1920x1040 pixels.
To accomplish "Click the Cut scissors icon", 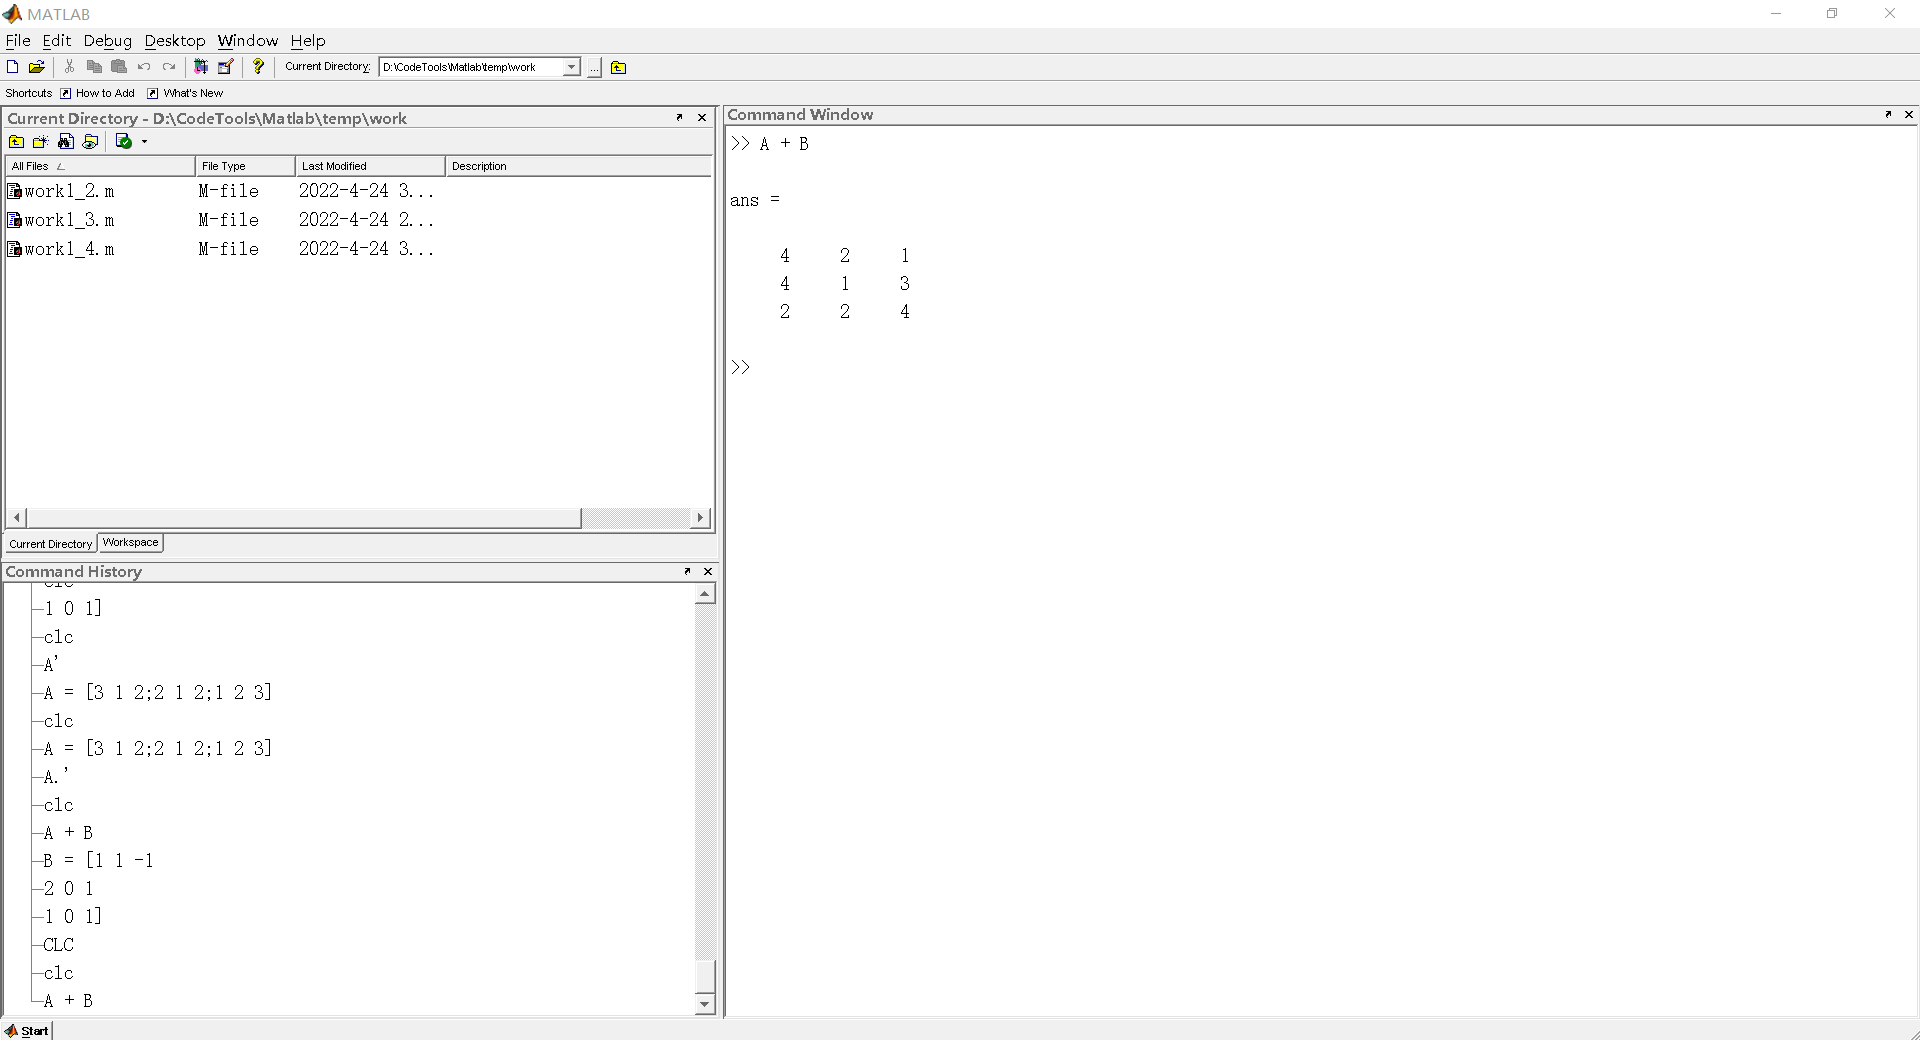I will tap(69, 67).
